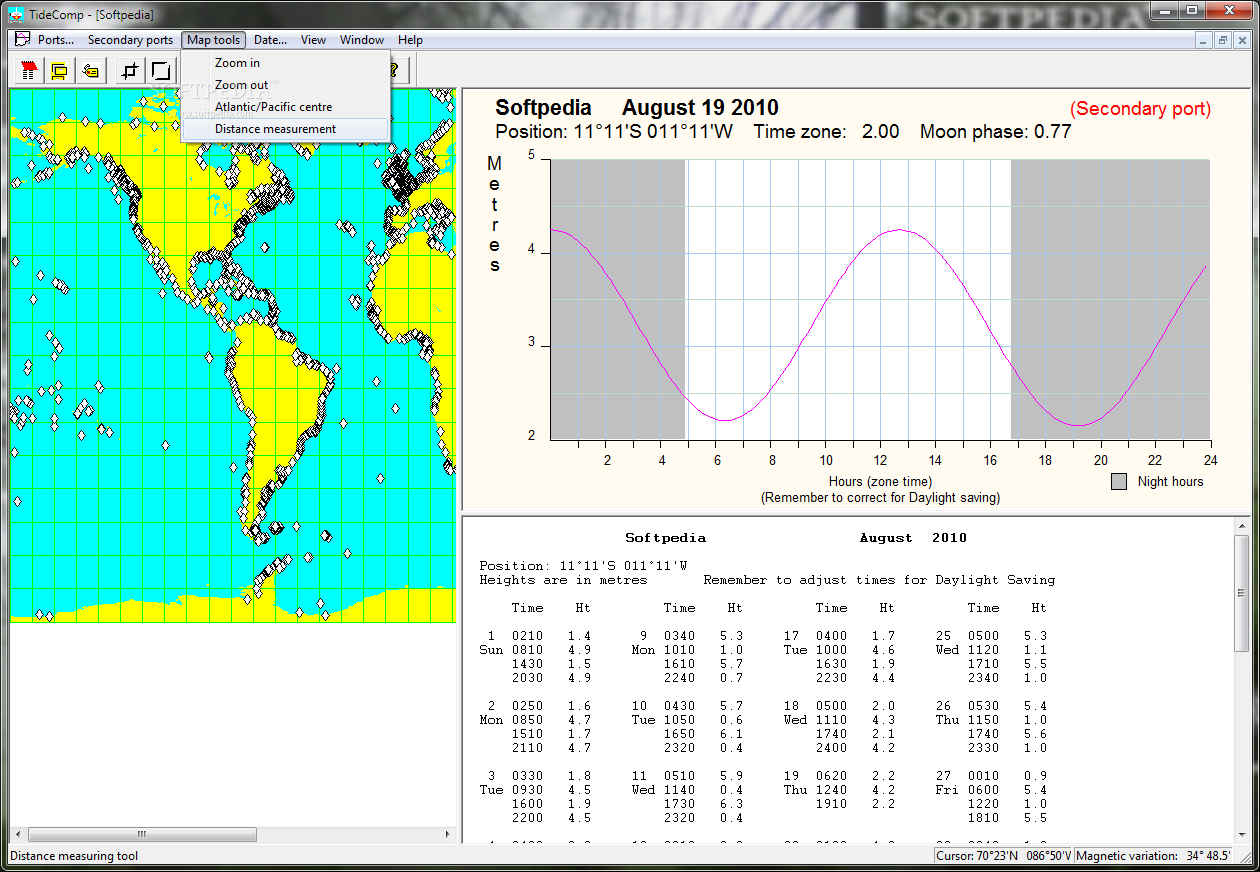Minimize the inner Softpedia document window
1260x872 pixels.
[1205, 40]
